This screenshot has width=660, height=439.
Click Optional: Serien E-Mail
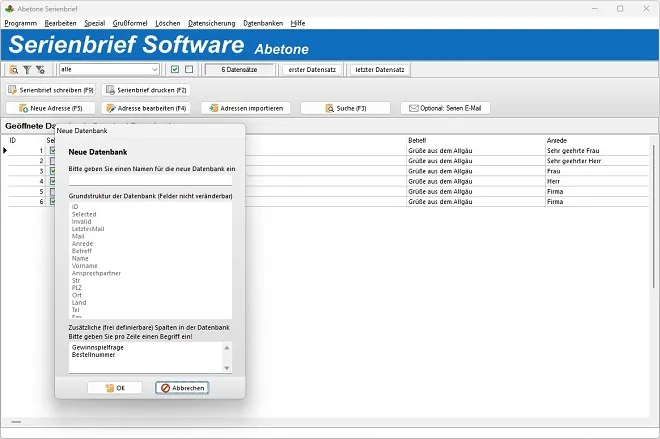tap(445, 108)
